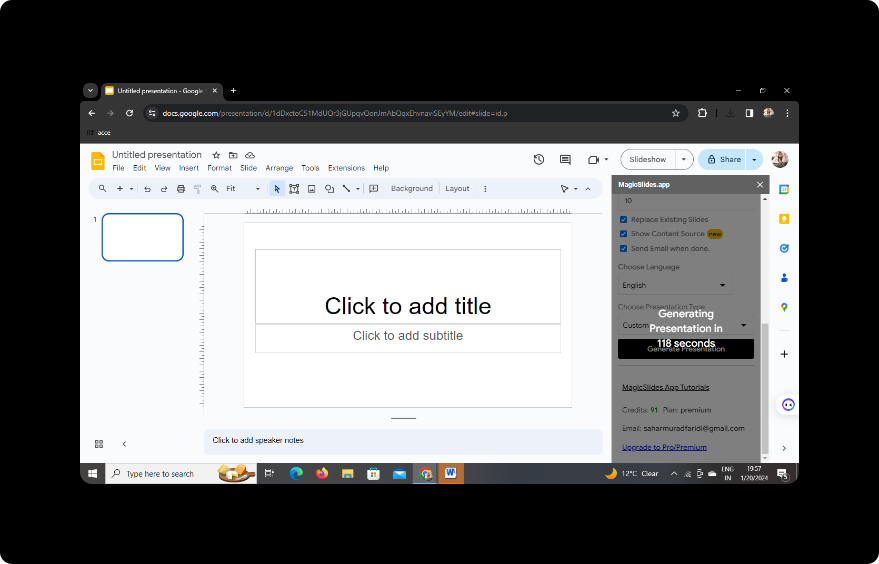
Task: Choose the Select cursor tool
Action: [277, 189]
